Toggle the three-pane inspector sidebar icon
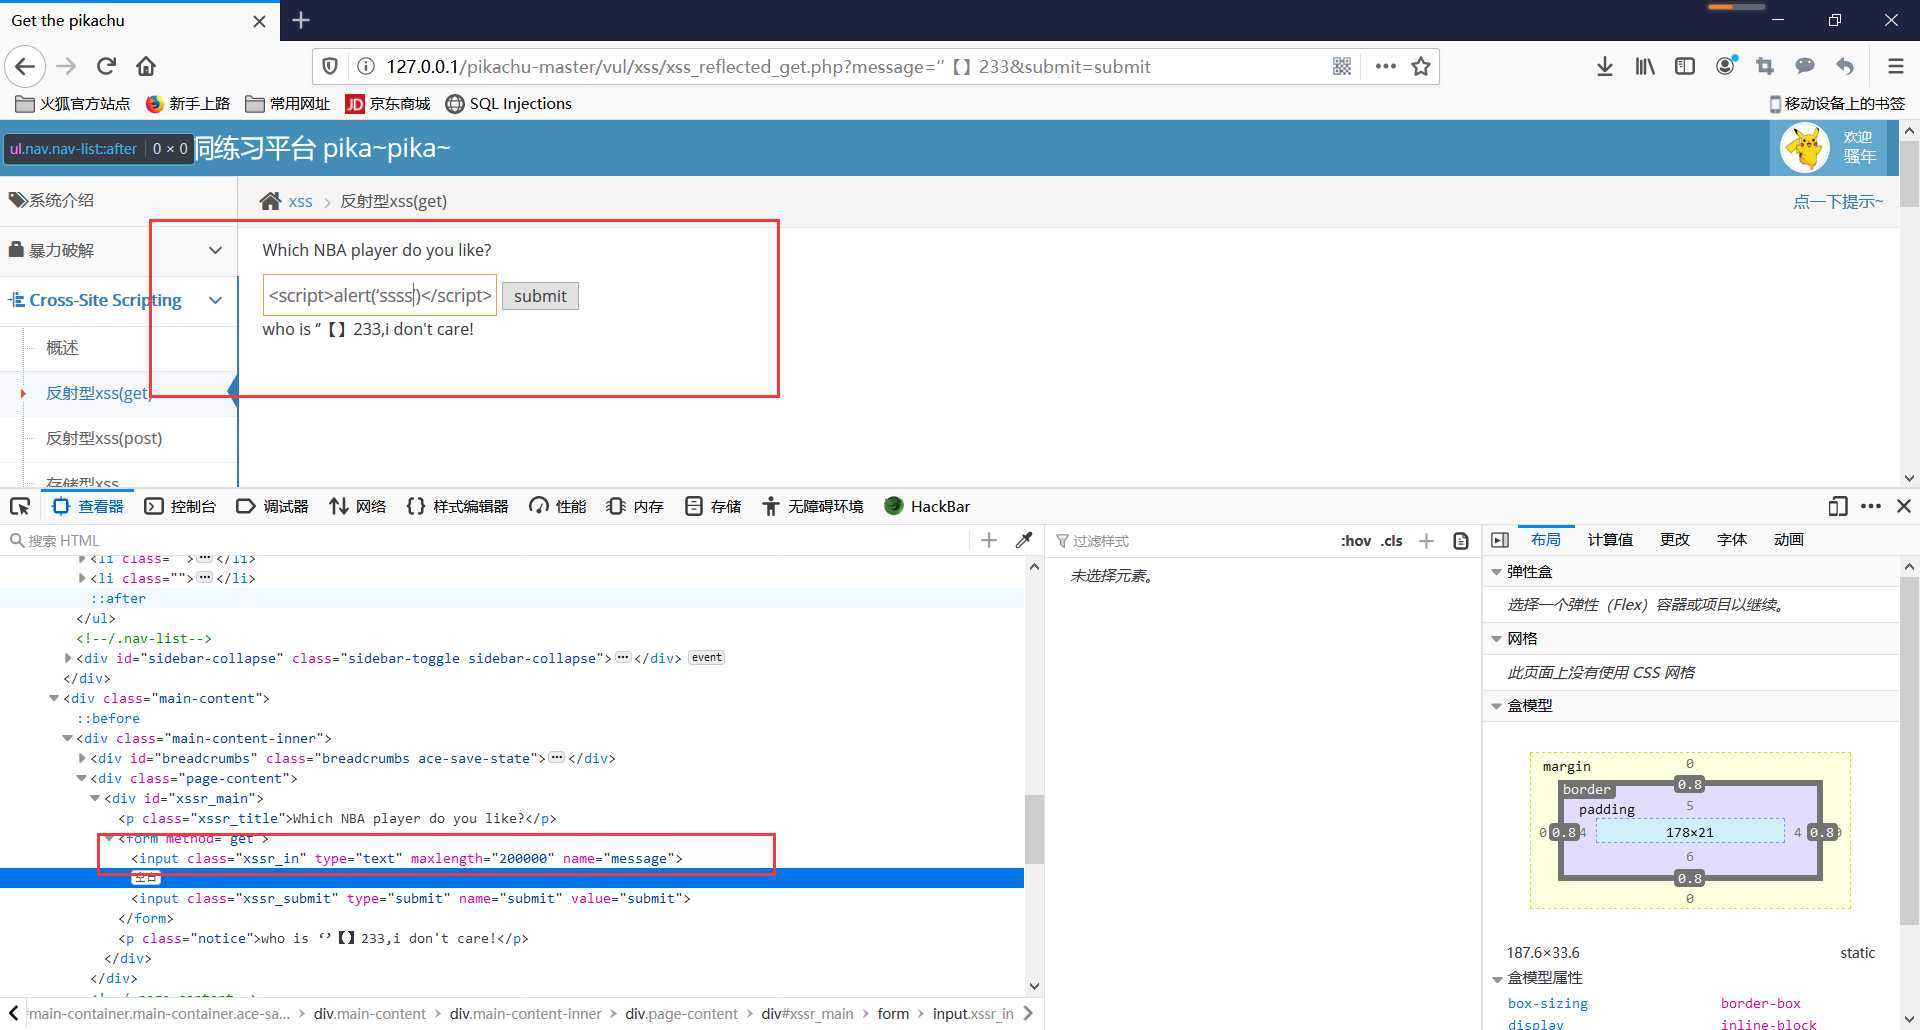The height and width of the screenshot is (1030, 1920). point(1500,540)
